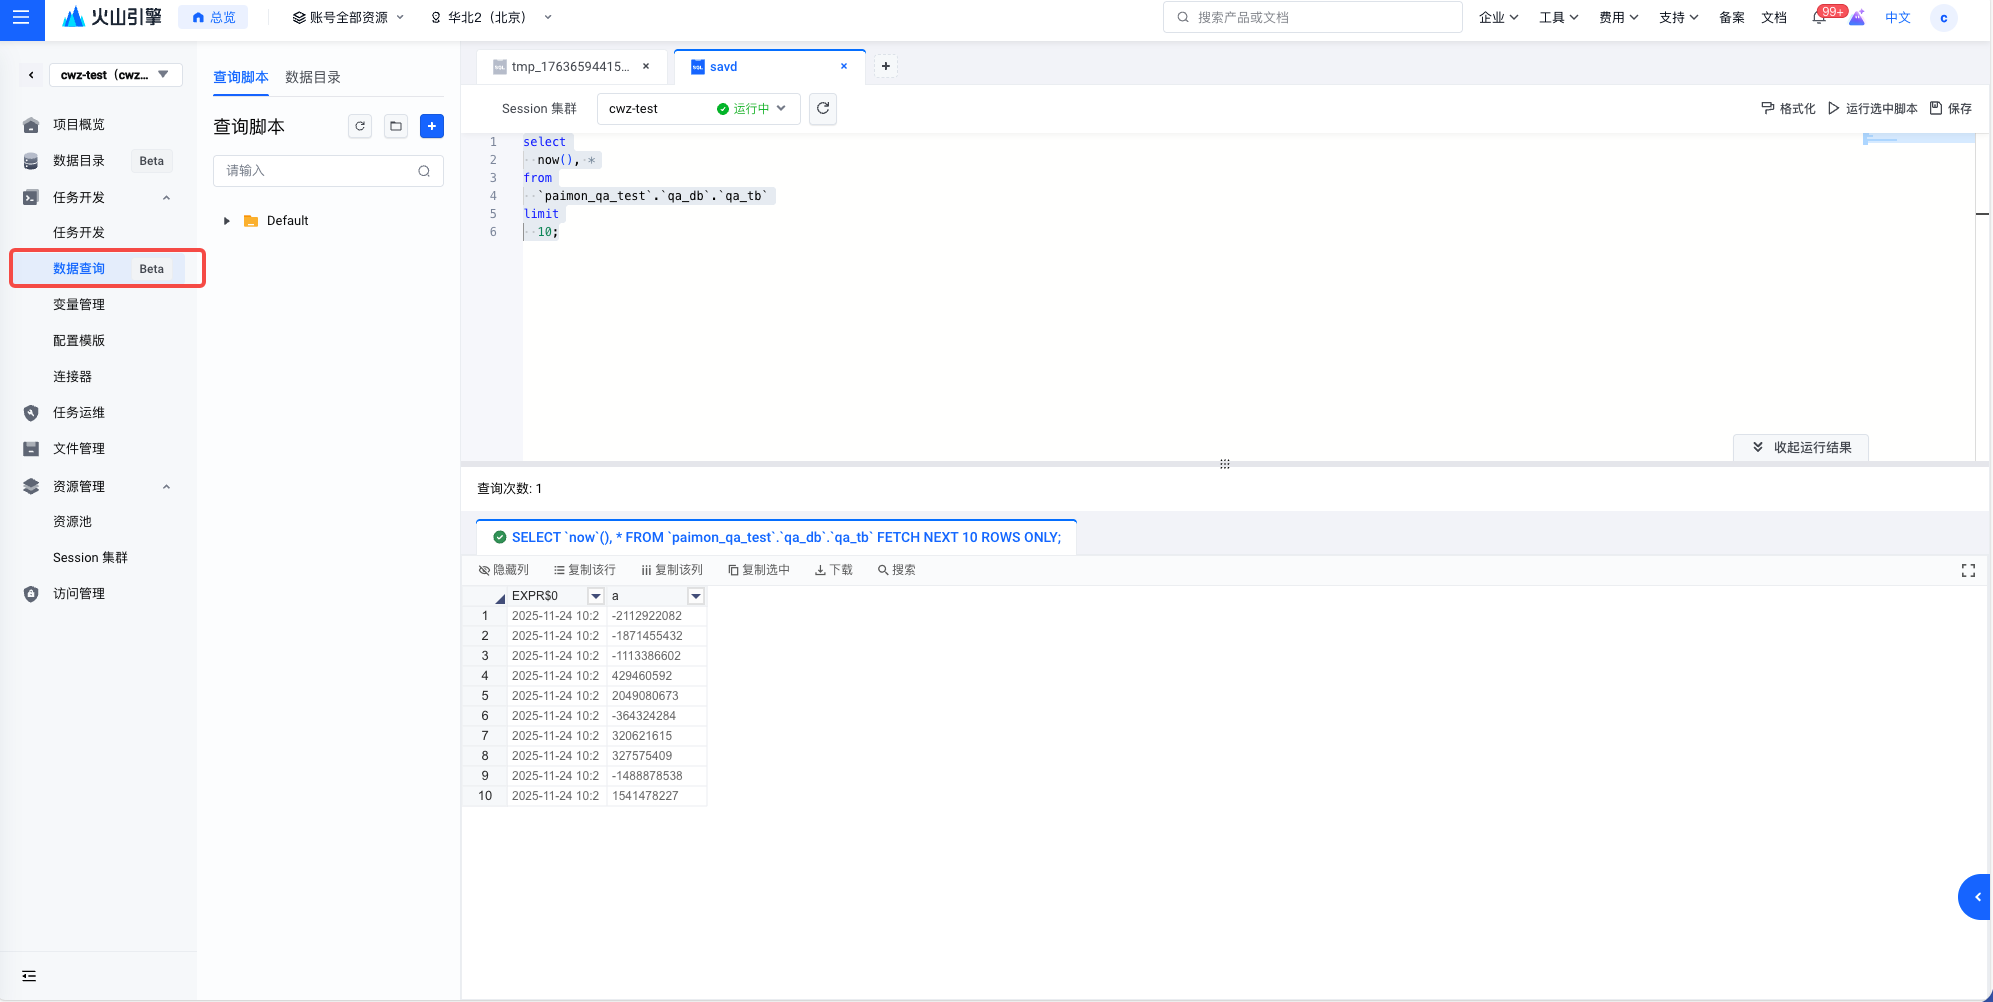Screen dimensions: 1993x1002
Task: Open the notification bell icon
Action: click(x=1819, y=18)
